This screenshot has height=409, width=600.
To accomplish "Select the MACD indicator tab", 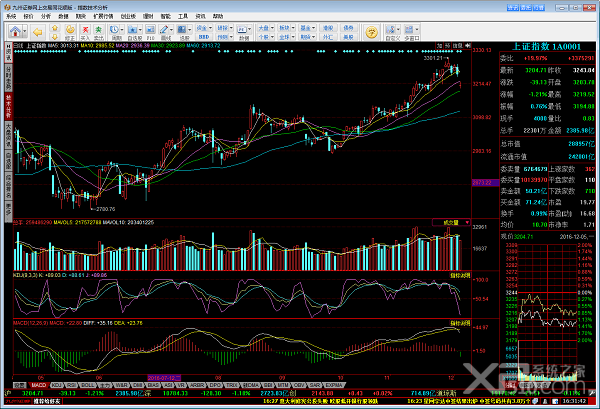I will tap(39, 385).
